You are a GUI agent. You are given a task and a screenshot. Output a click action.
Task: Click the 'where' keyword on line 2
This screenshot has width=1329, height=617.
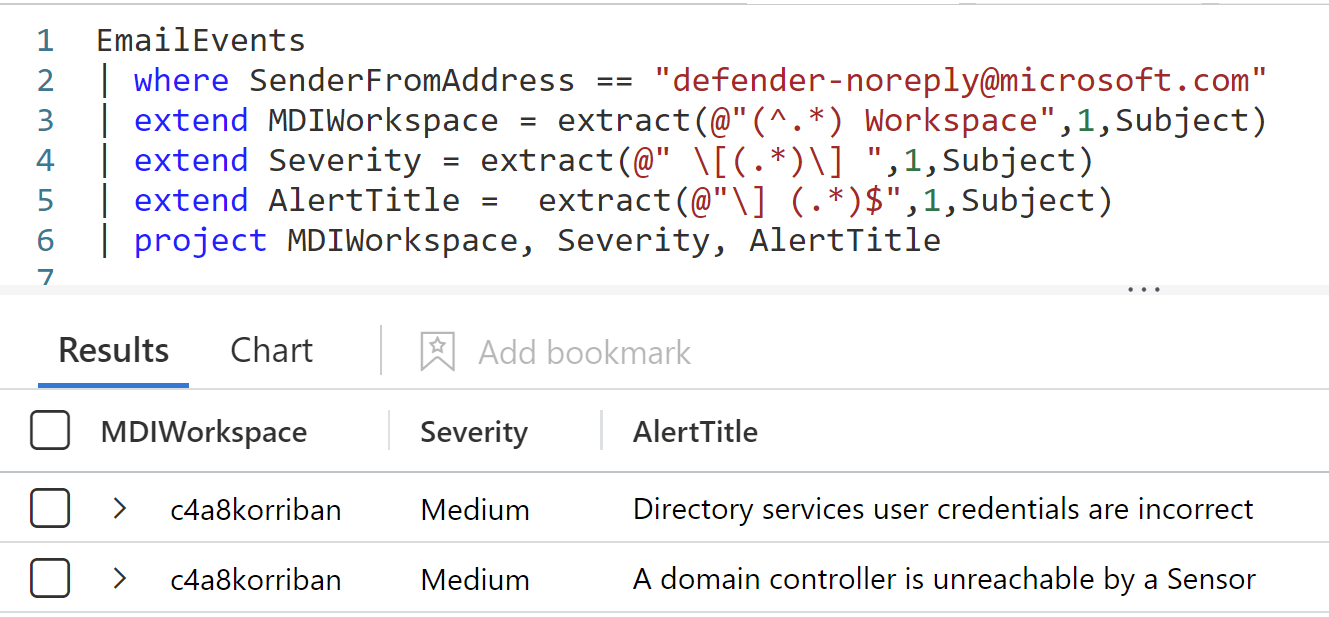click(181, 80)
